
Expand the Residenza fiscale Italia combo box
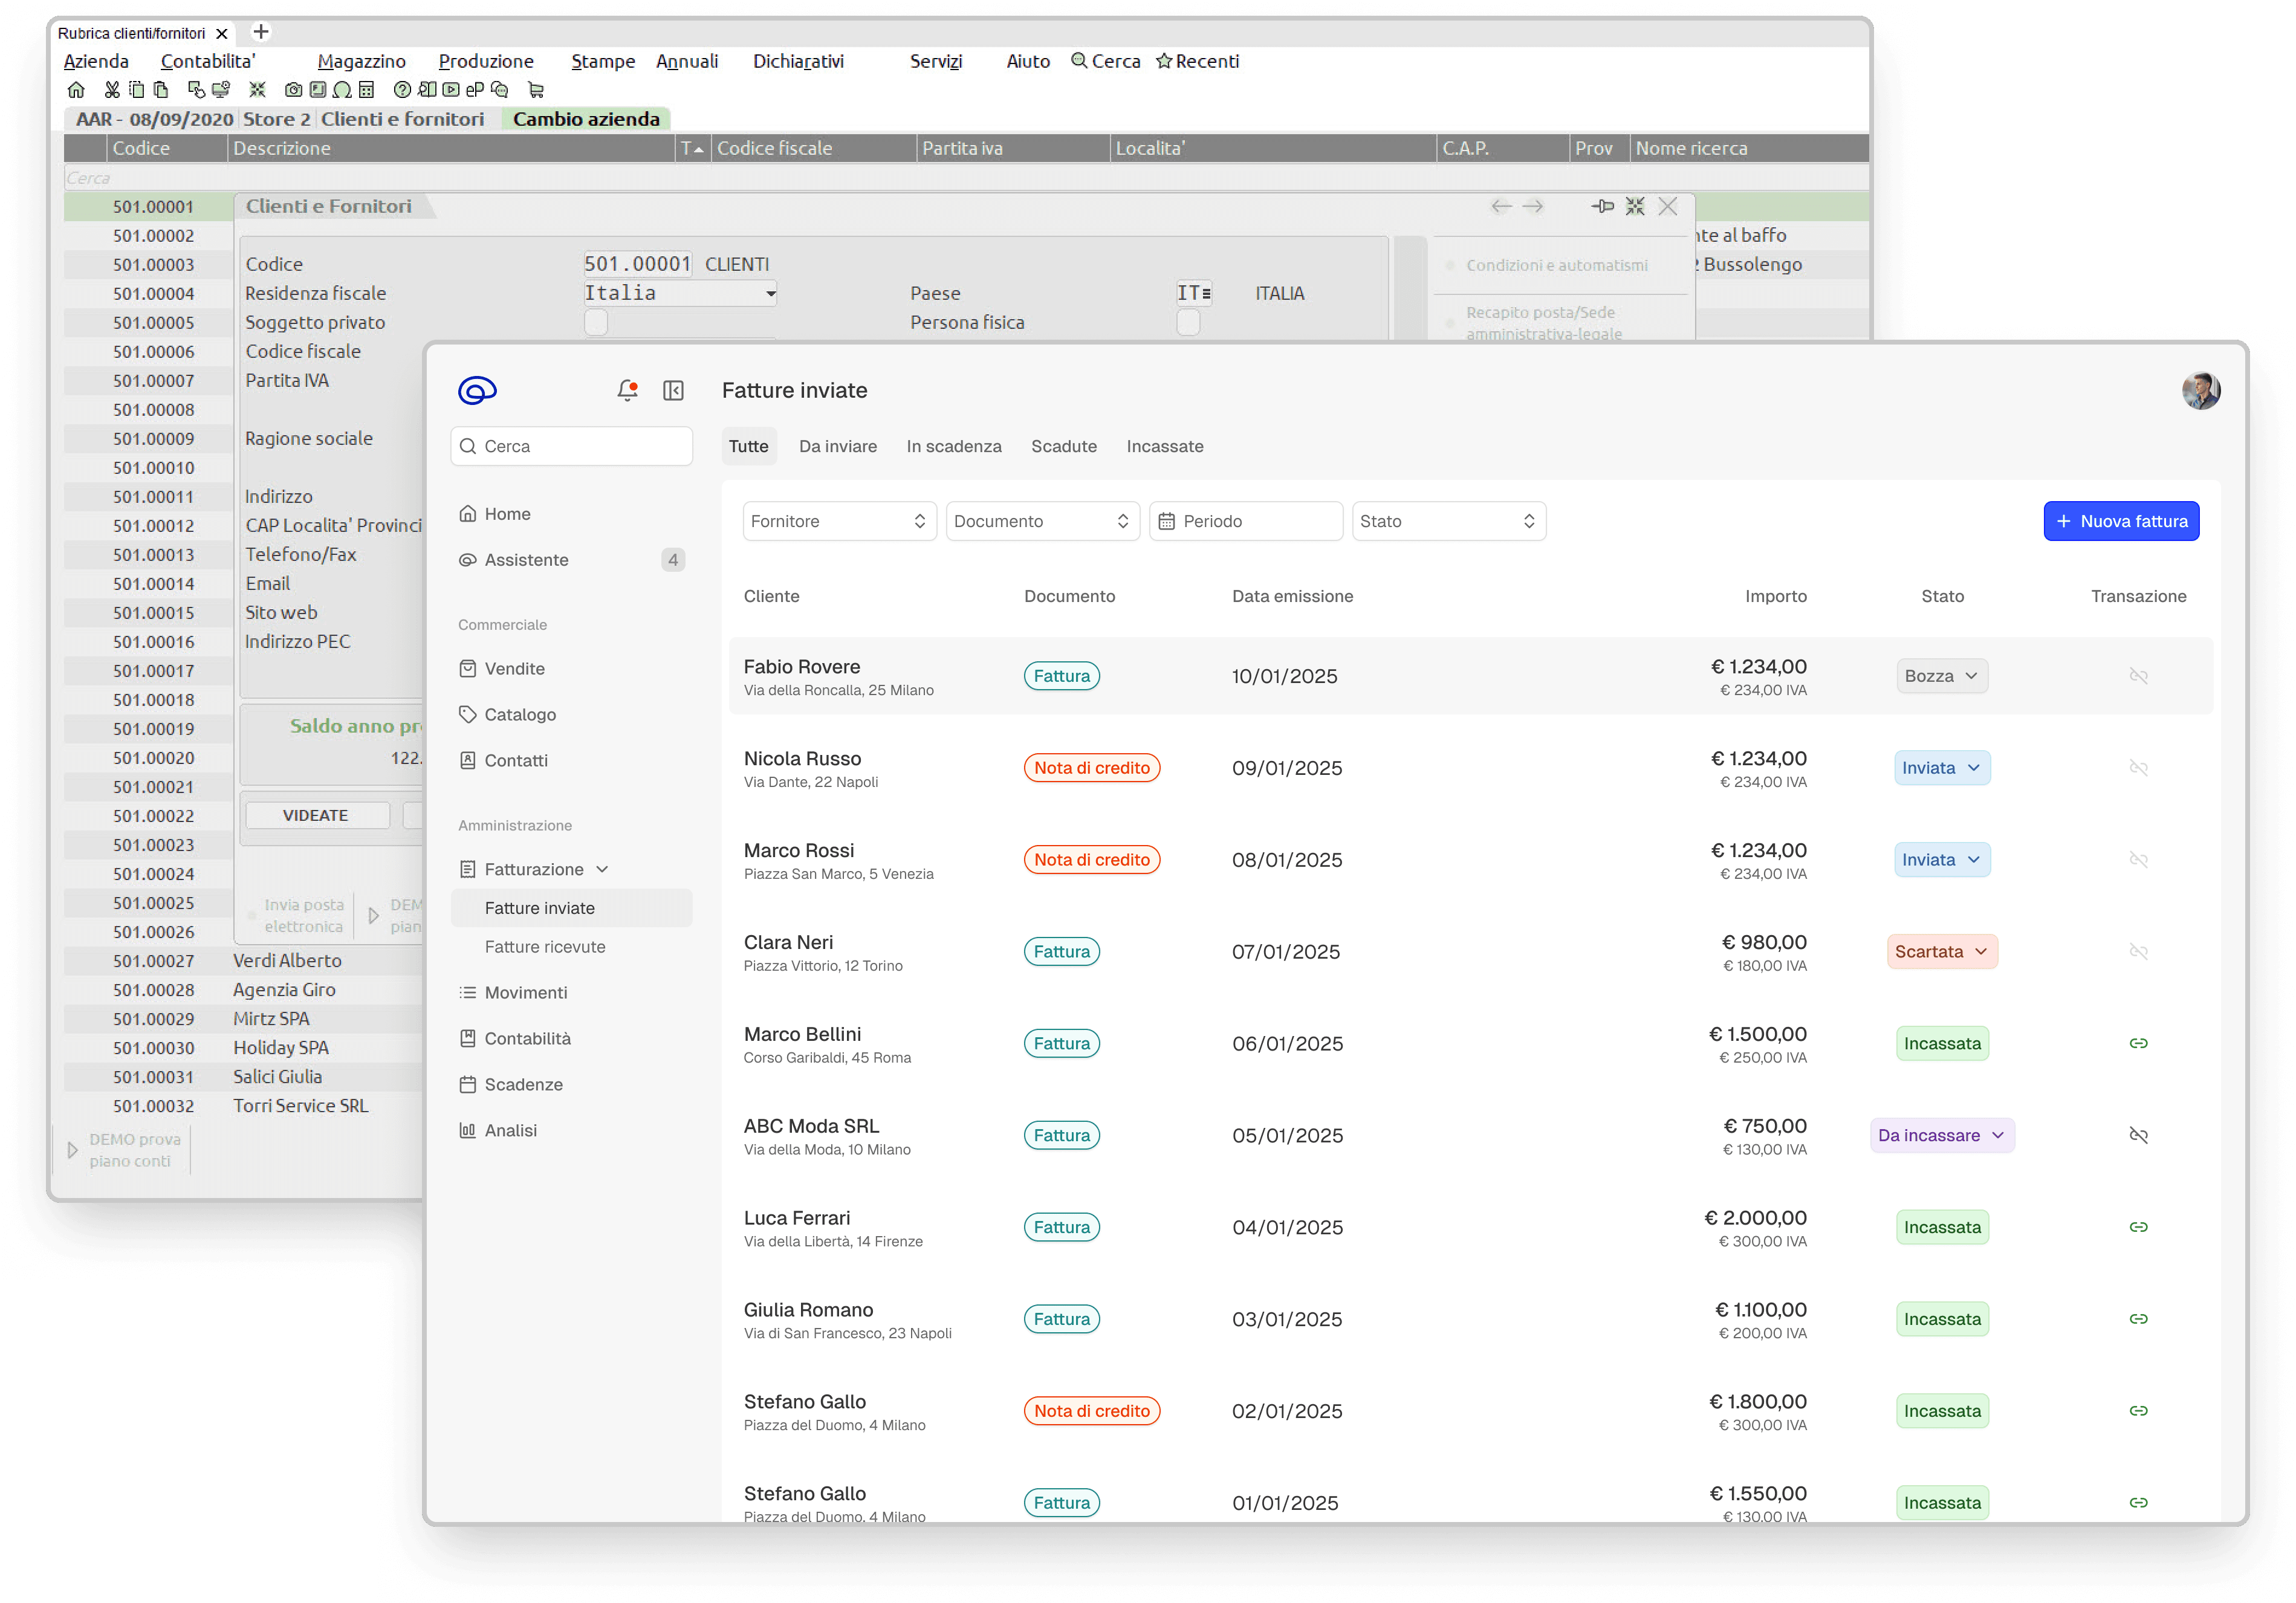point(770,293)
